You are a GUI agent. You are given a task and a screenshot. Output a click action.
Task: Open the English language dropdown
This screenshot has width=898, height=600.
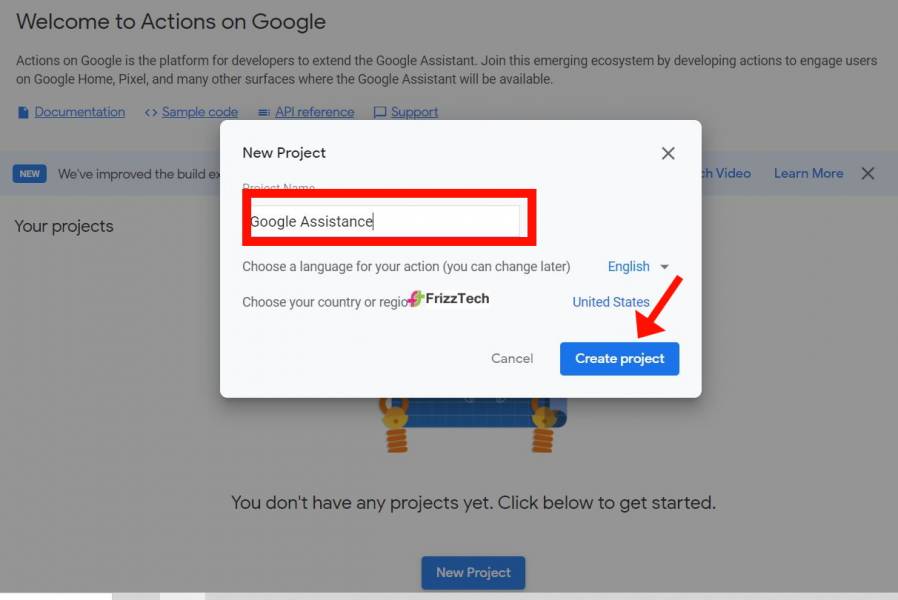pyautogui.click(x=628, y=266)
